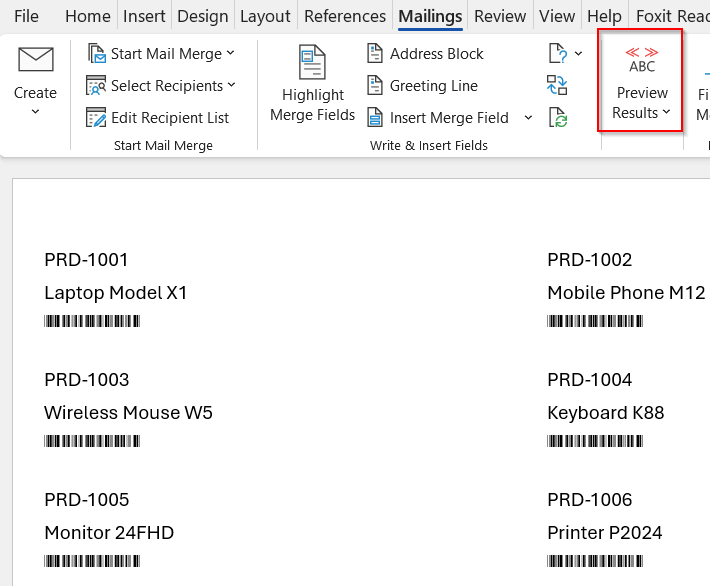This screenshot has height=586, width=710.
Task: Expand the Select Recipients dropdown arrow
Action: (231, 85)
